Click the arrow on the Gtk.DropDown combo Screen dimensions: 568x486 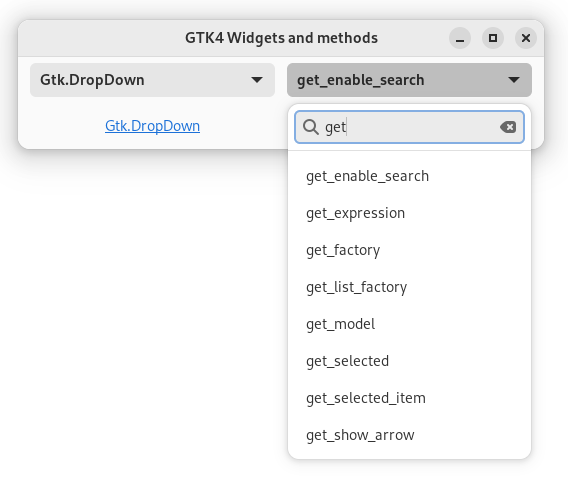click(257, 80)
